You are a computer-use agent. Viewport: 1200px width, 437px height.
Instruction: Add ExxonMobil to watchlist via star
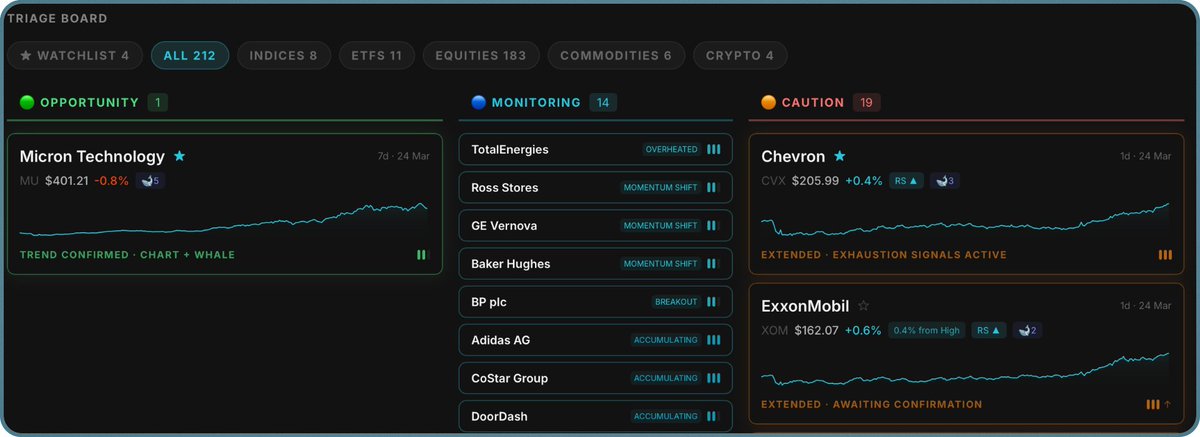coord(864,306)
